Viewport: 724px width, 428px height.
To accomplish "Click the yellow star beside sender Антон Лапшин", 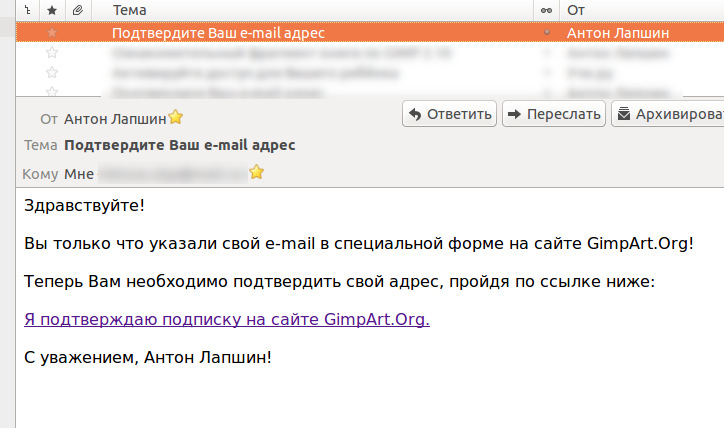I will [x=175, y=117].
